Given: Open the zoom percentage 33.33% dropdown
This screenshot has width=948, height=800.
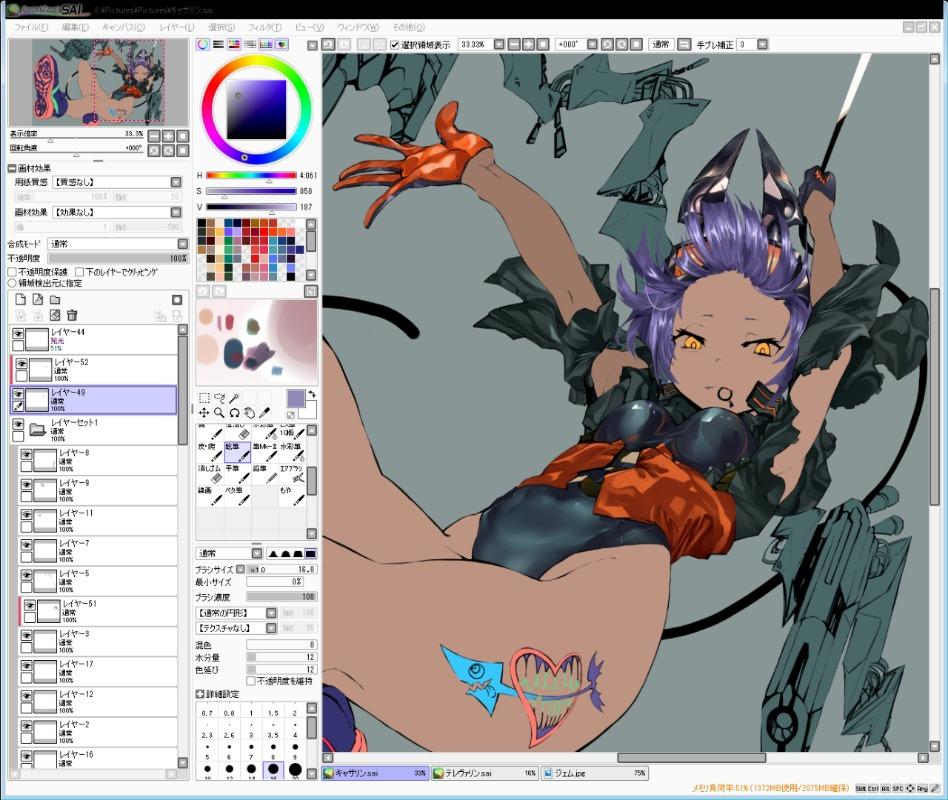Looking at the screenshot, I should (499, 44).
